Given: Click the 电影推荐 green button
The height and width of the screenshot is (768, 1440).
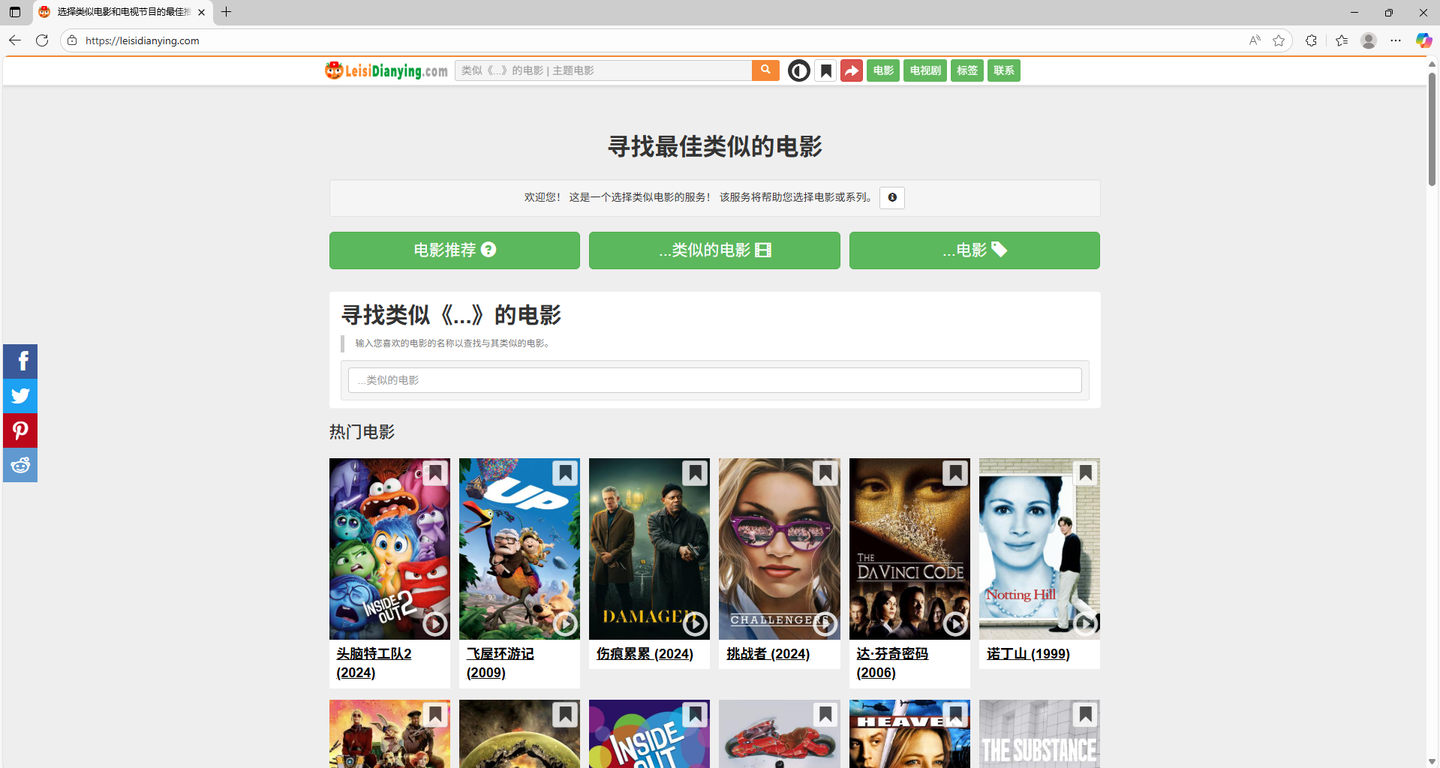Looking at the screenshot, I should point(454,250).
